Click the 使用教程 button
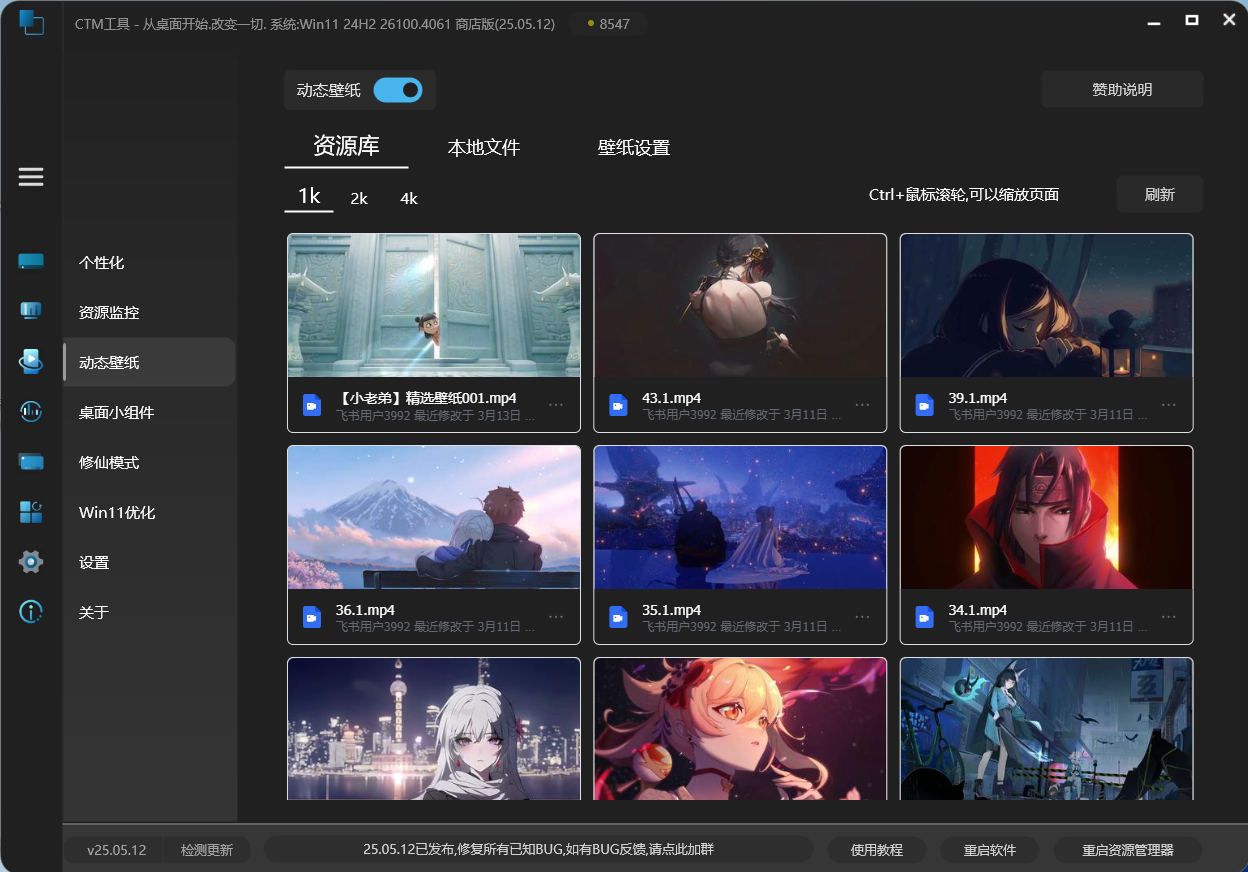Image resolution: width=1248 pixels, height=872 pixels. click(x=877, y=850)
